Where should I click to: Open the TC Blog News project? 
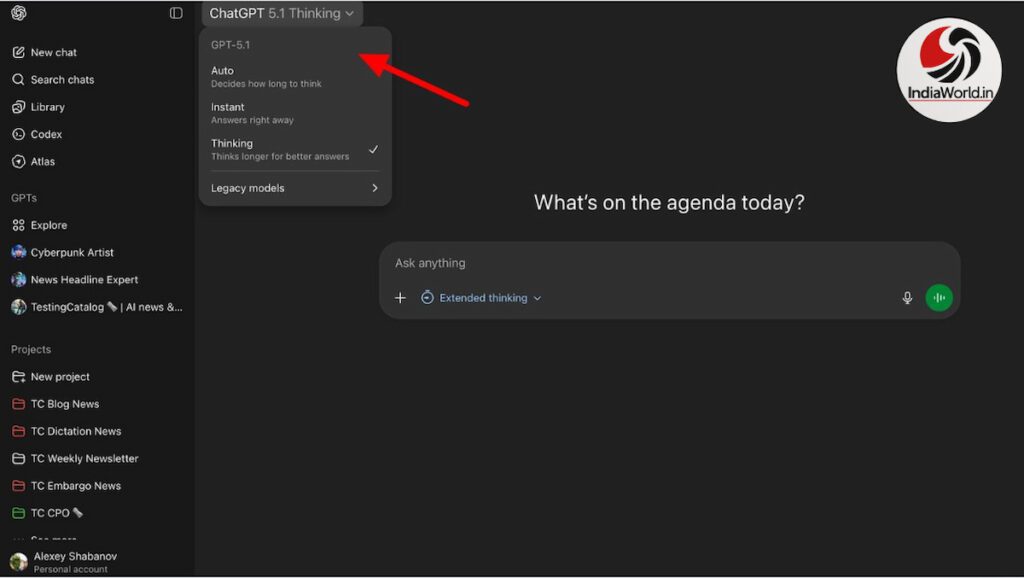click(64, 404)
